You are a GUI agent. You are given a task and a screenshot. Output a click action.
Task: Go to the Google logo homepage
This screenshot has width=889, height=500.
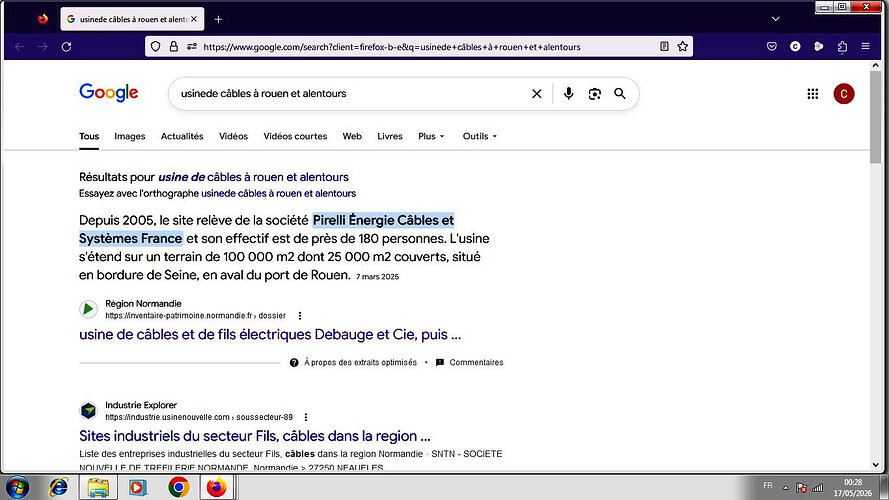point(108,92)
